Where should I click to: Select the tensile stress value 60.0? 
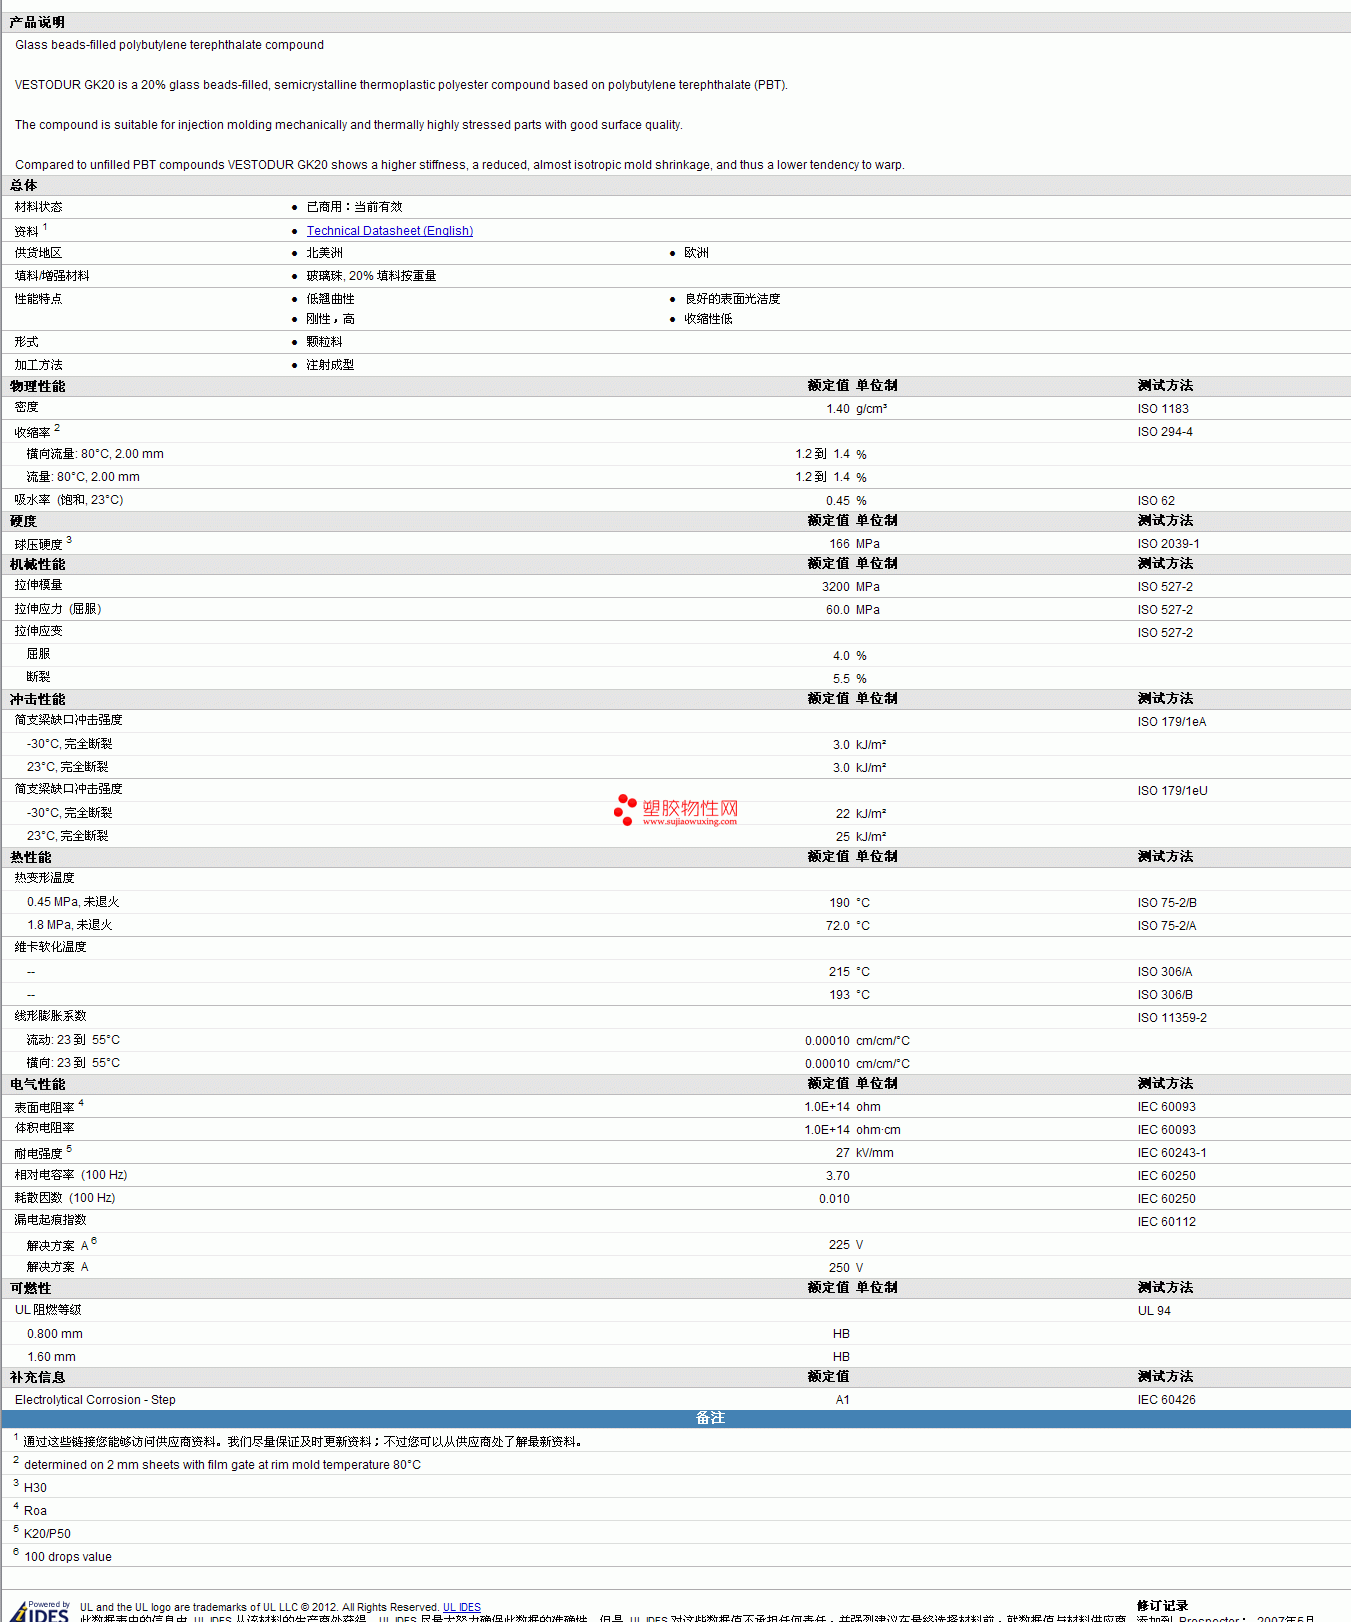point(838,610)
